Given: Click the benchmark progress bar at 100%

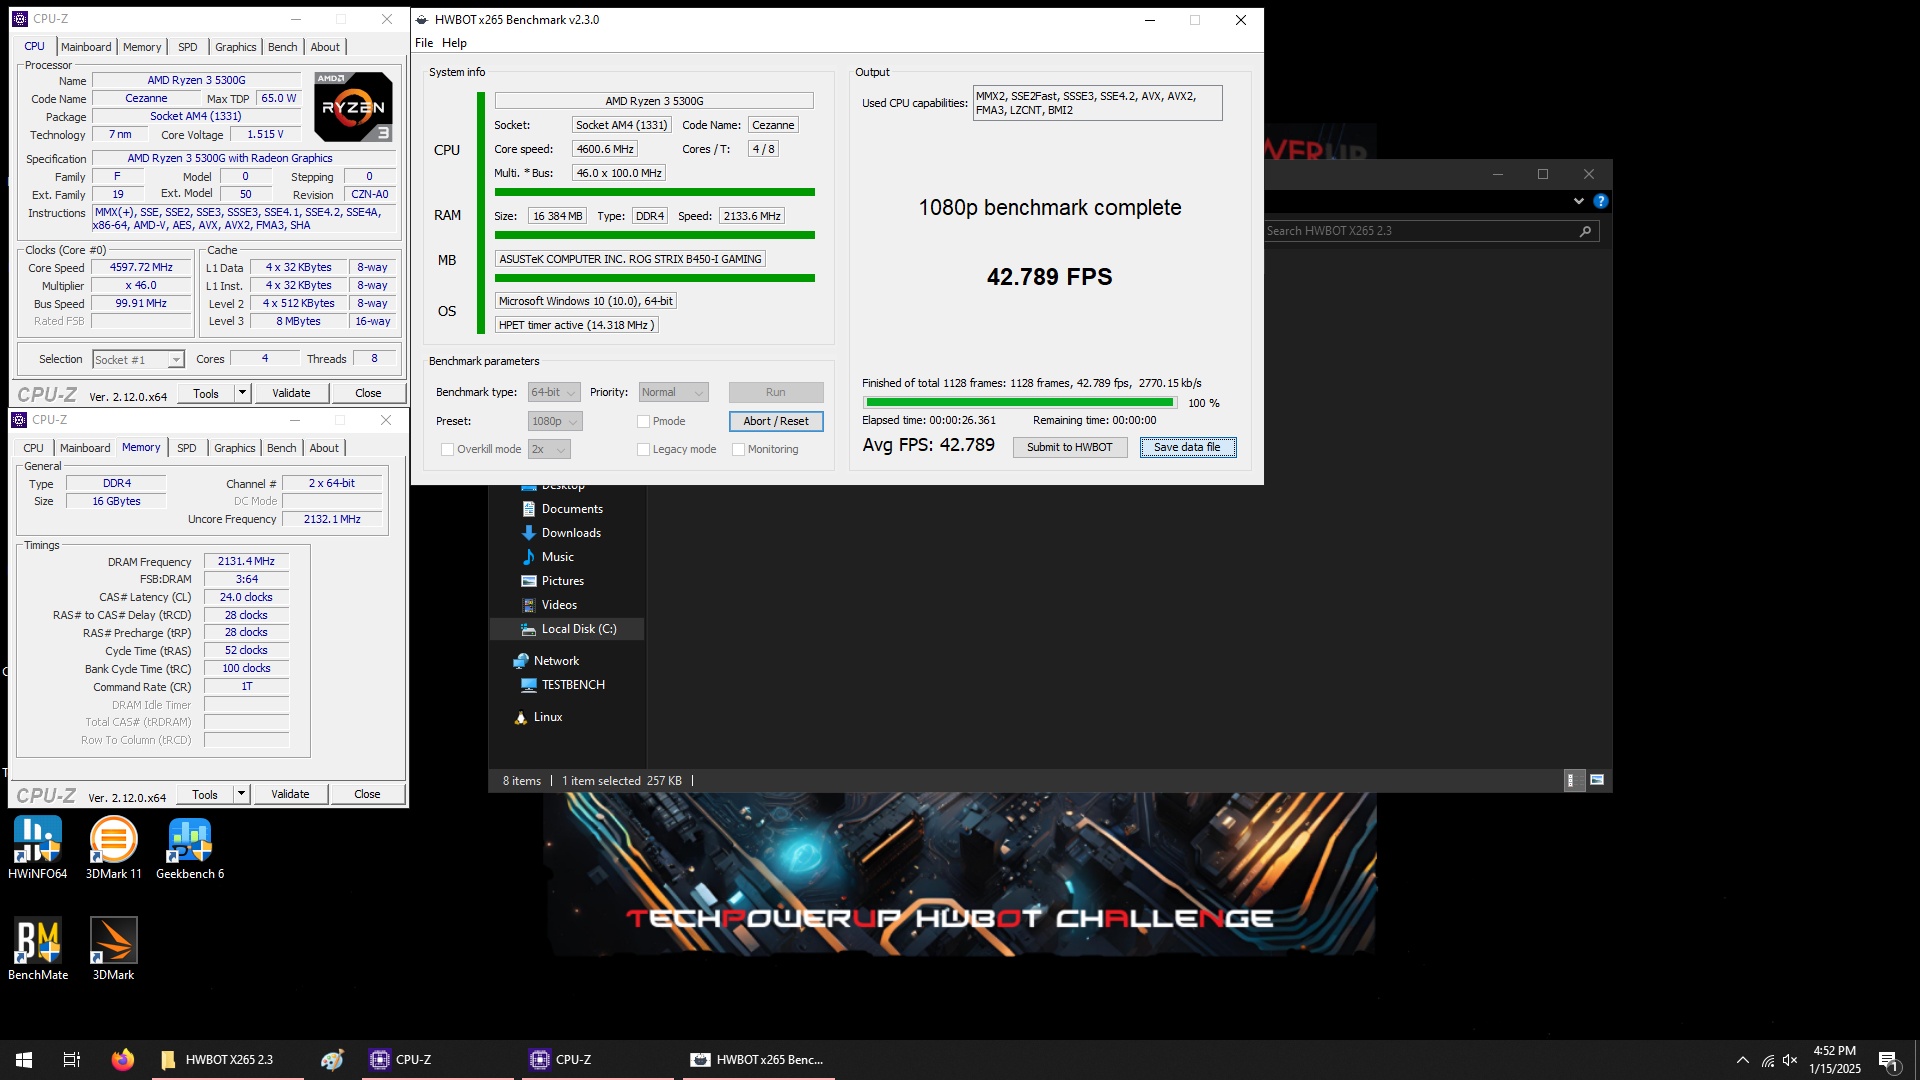Looking at the screenshot, I should (1020, 403).
